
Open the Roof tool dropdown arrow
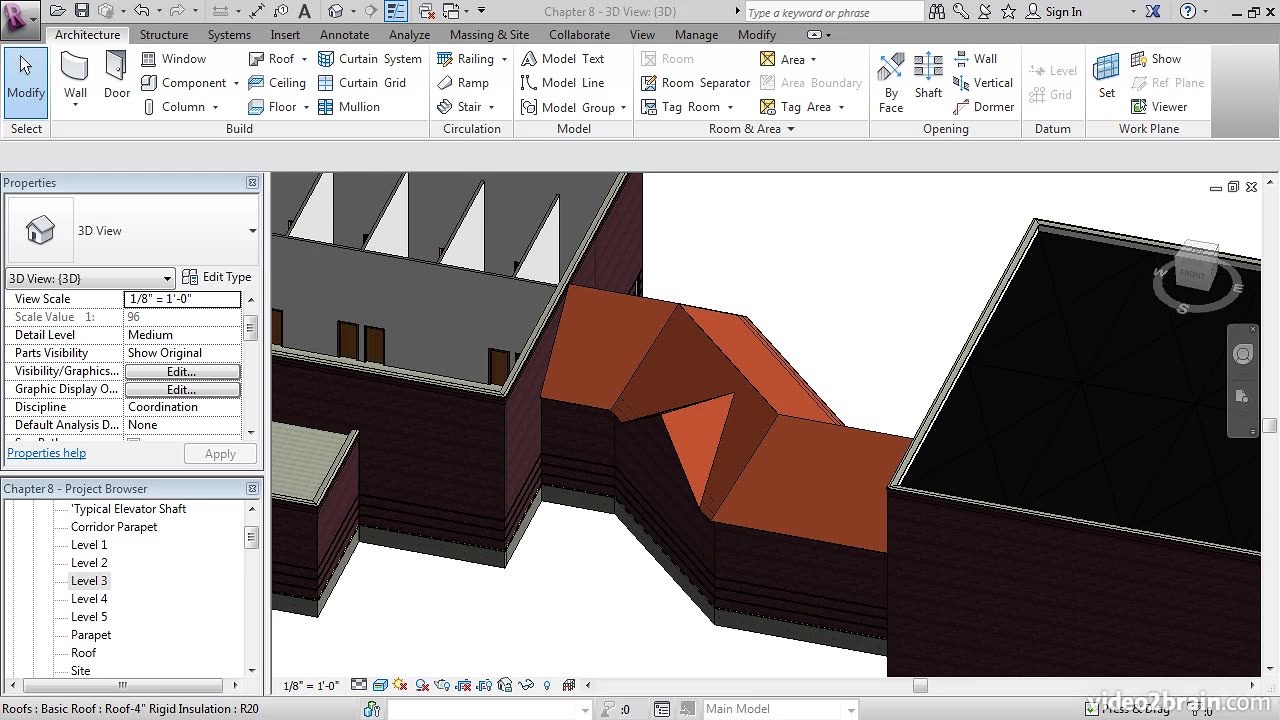[x=304, y=59]
